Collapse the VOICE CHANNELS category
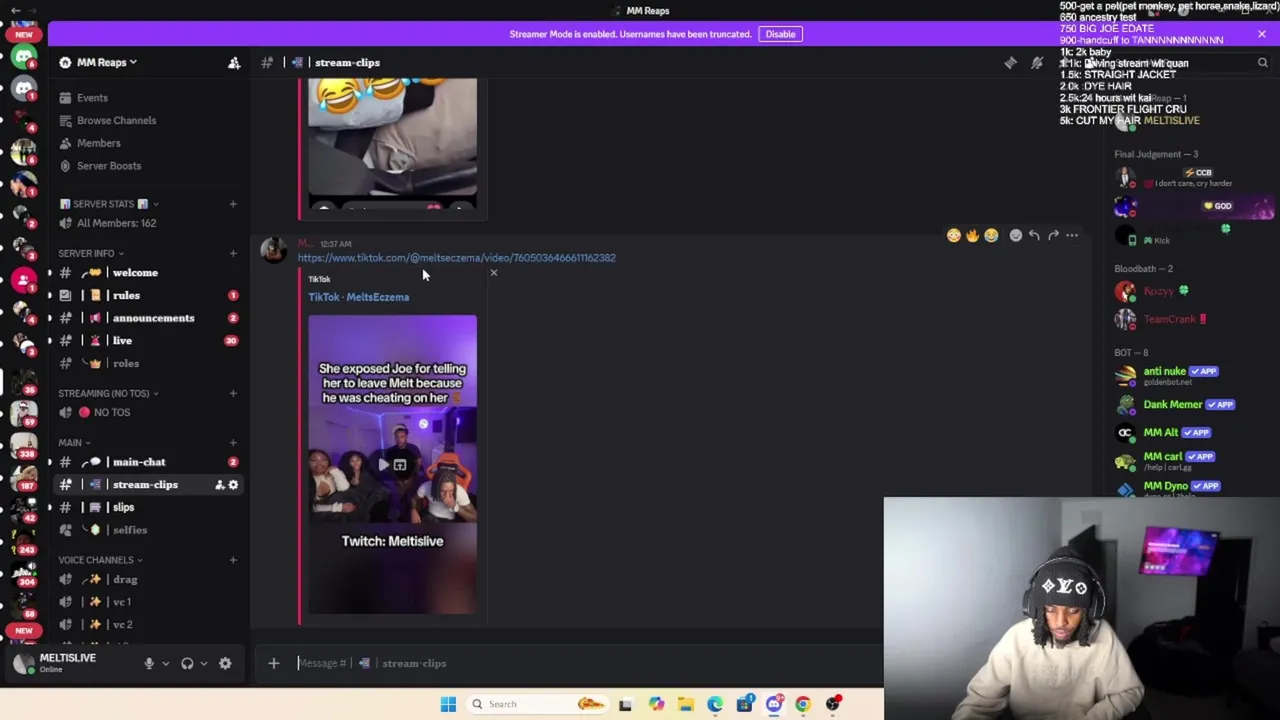The image size is (1280, 720). 100,560
